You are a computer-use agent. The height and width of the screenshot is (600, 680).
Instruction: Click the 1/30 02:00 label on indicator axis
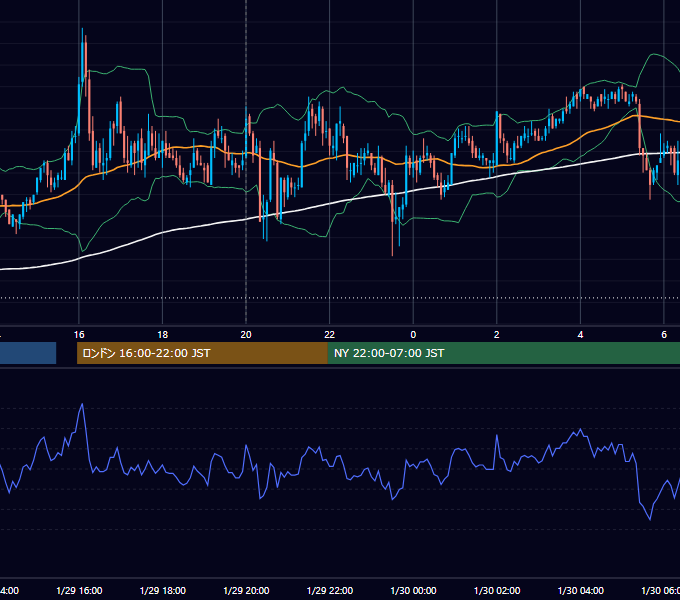[497, 590]
